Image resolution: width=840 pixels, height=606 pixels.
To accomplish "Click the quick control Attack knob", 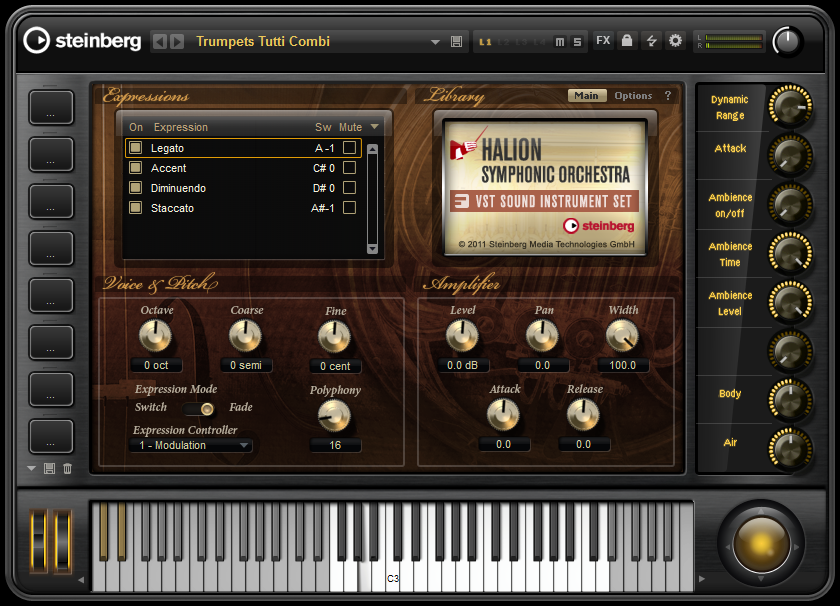I will coord(790,155).
